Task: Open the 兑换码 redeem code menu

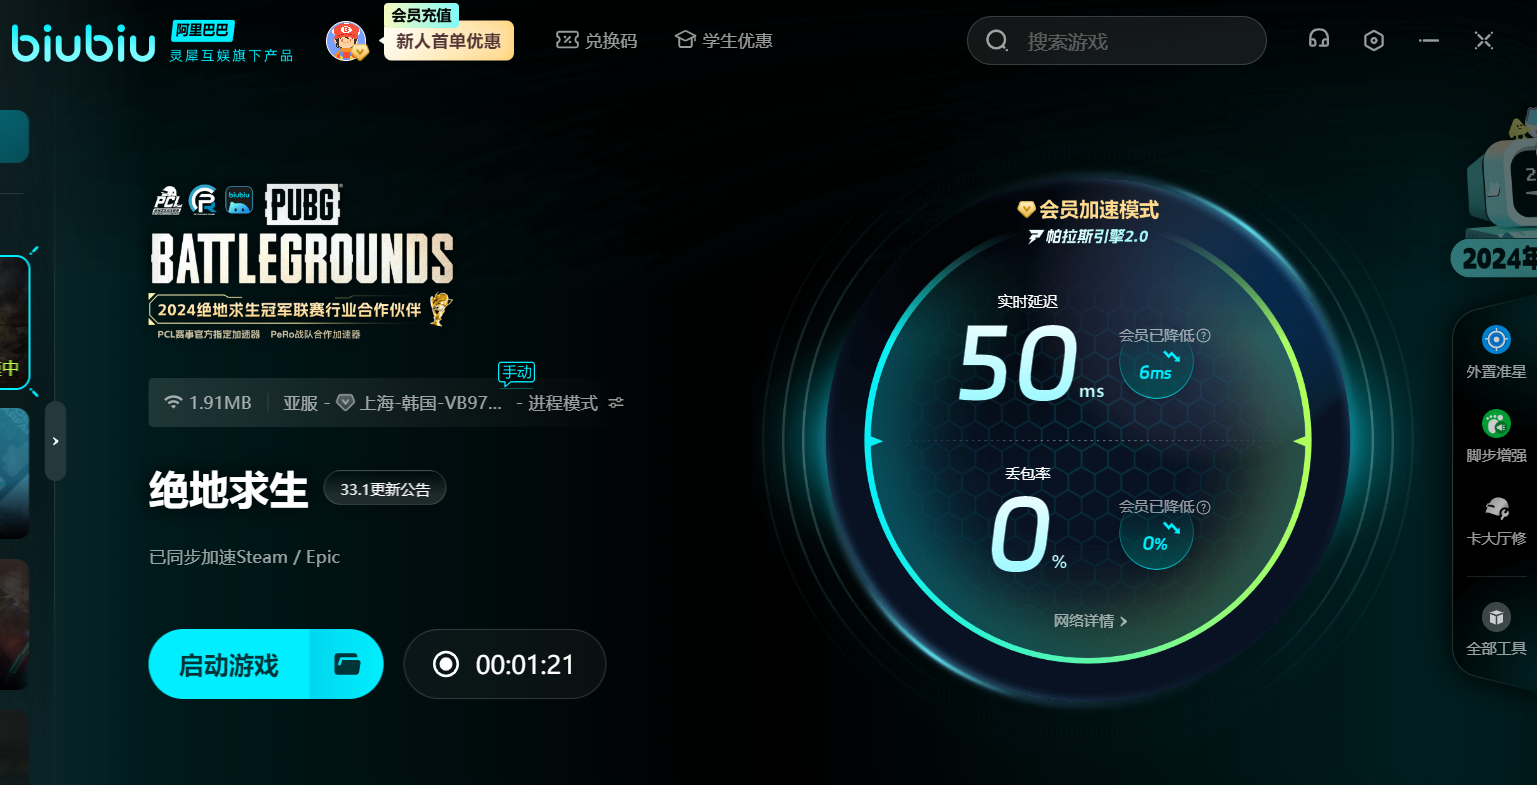Action: (x=597, y=41)
